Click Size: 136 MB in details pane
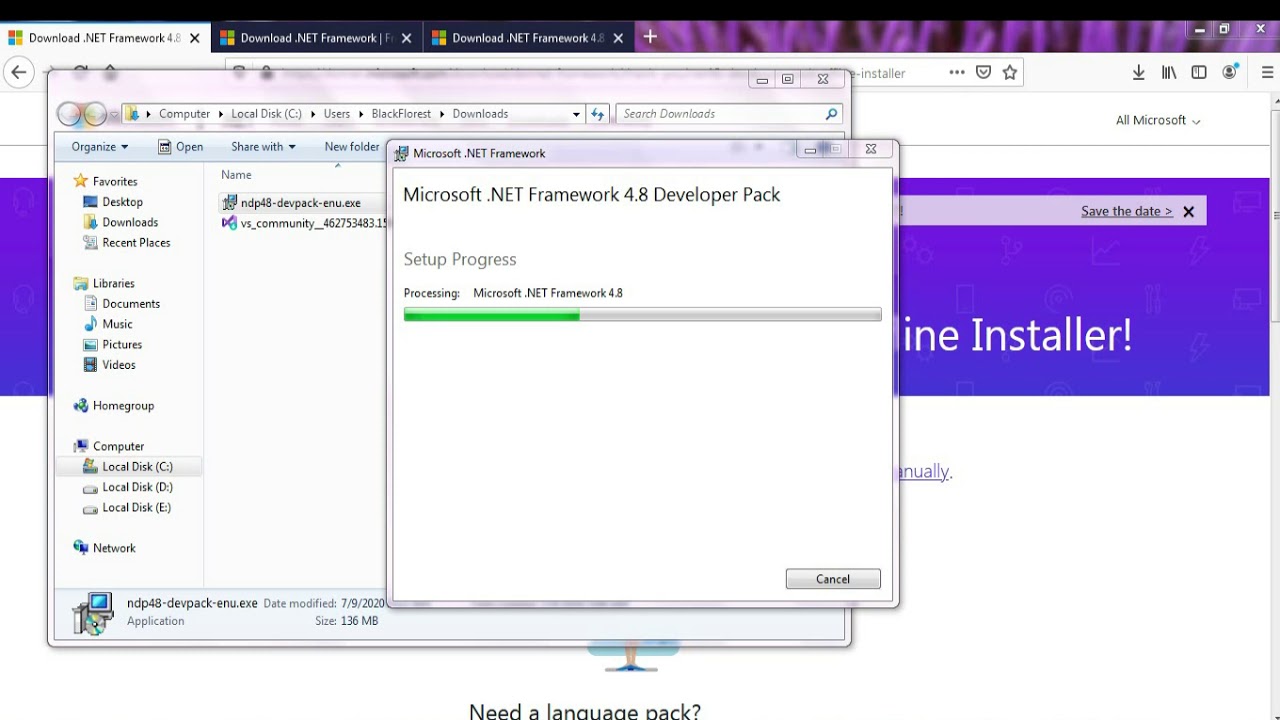This screenshot has height=720, width=1280. [346, 621]
